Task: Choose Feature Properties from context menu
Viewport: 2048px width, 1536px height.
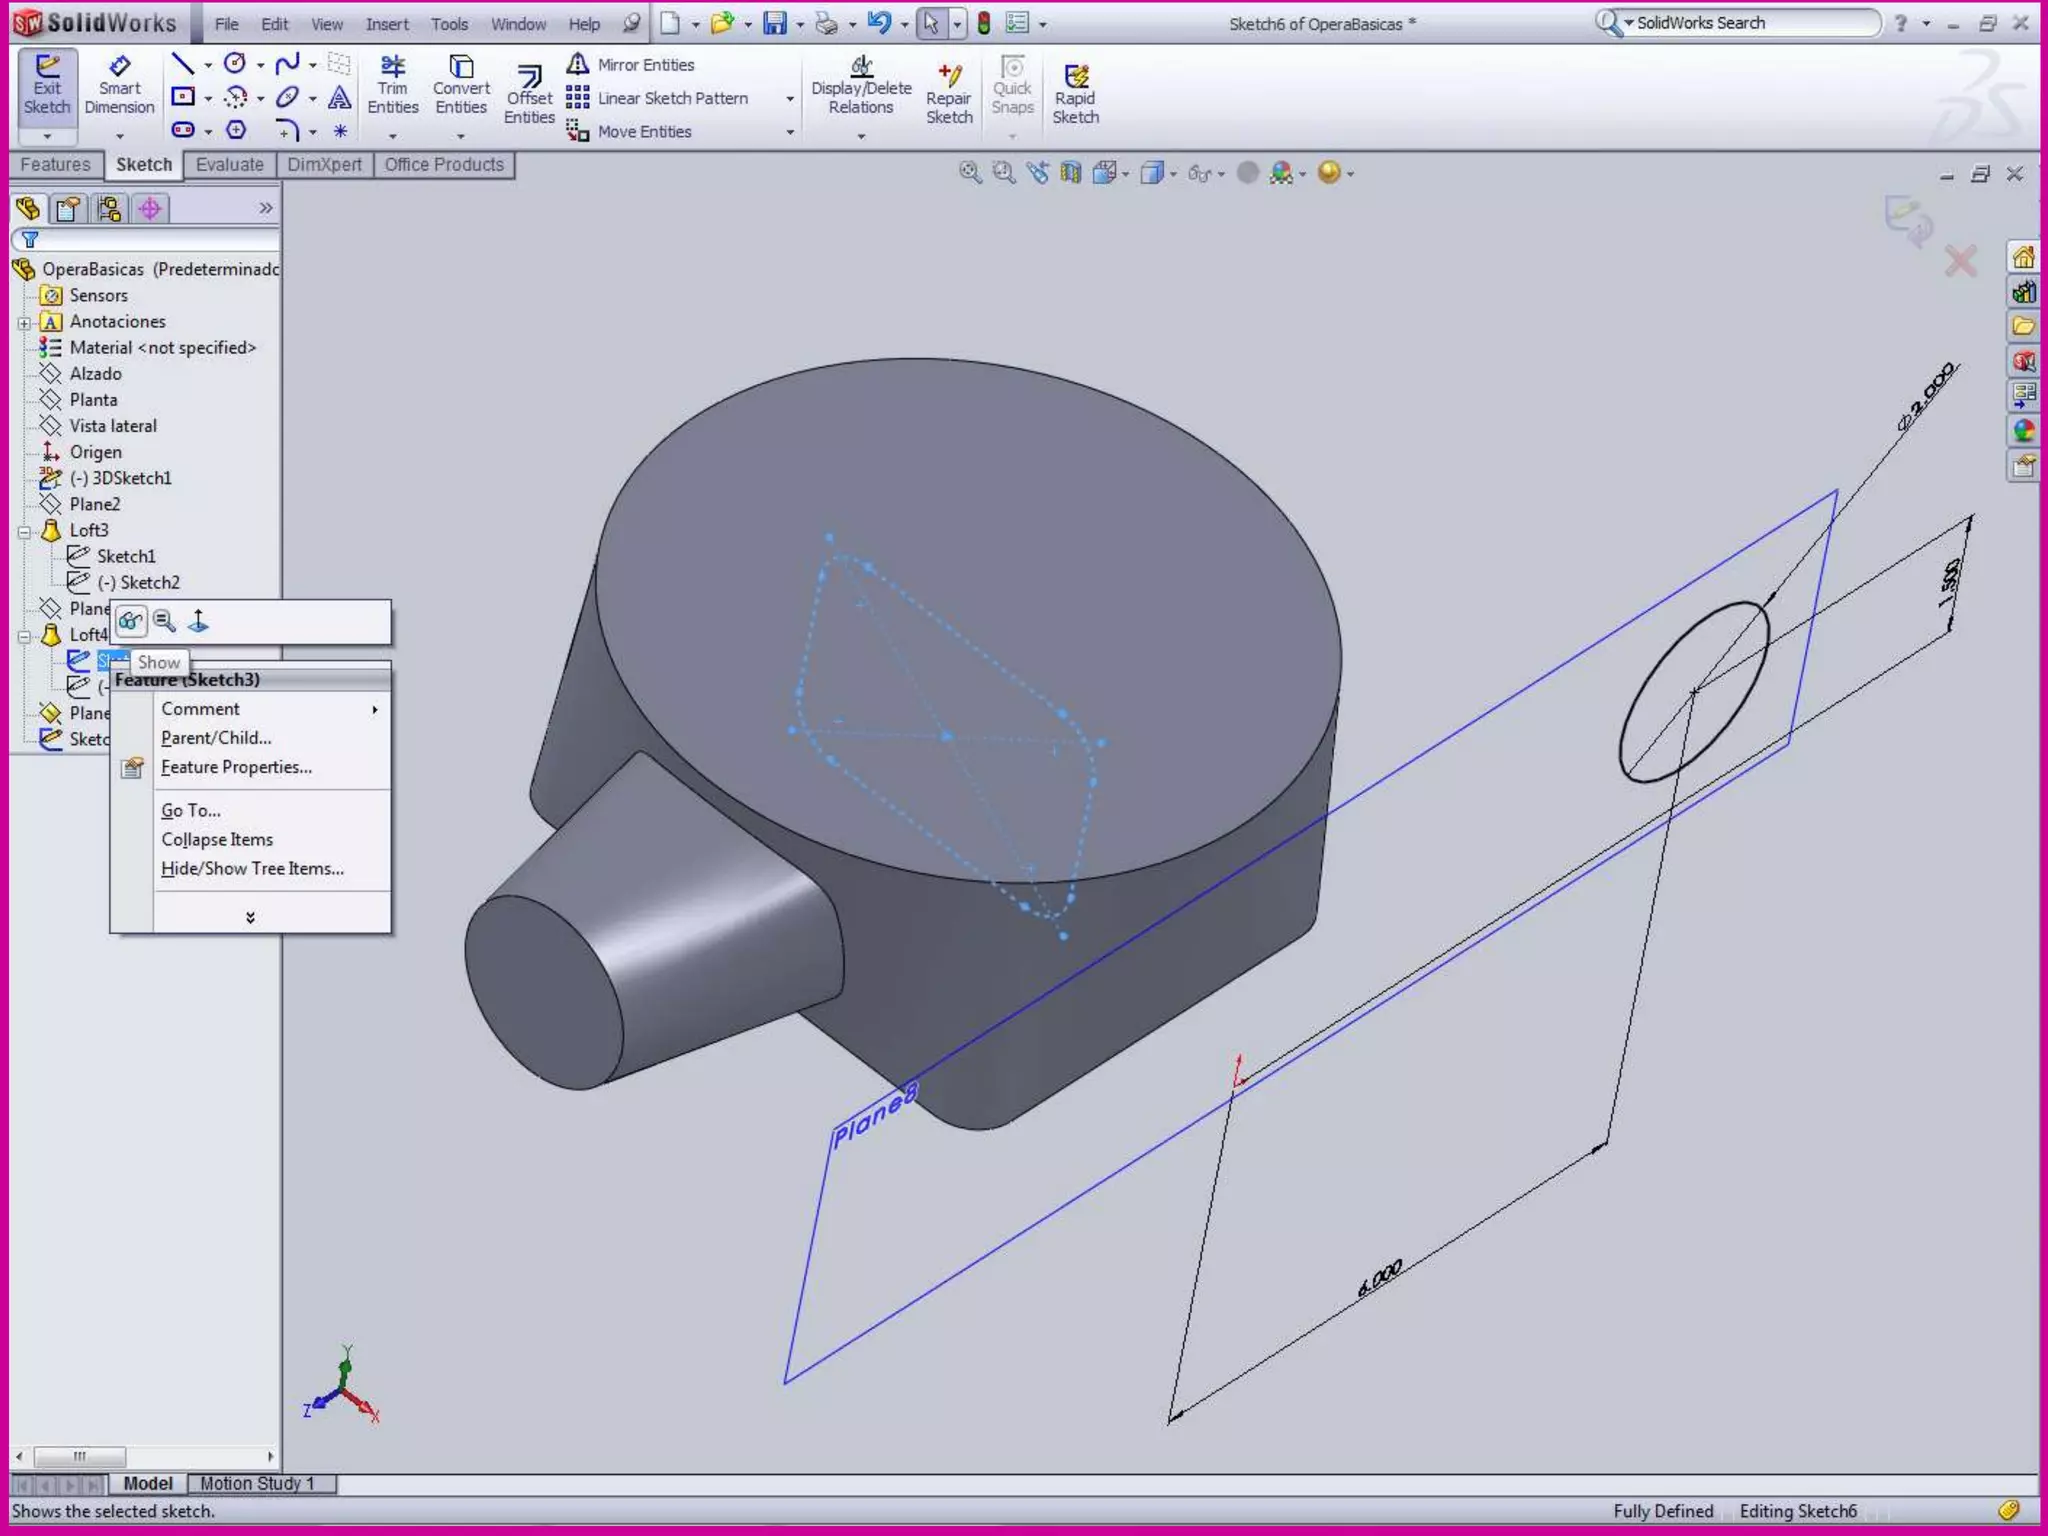Action: [236, 767]
